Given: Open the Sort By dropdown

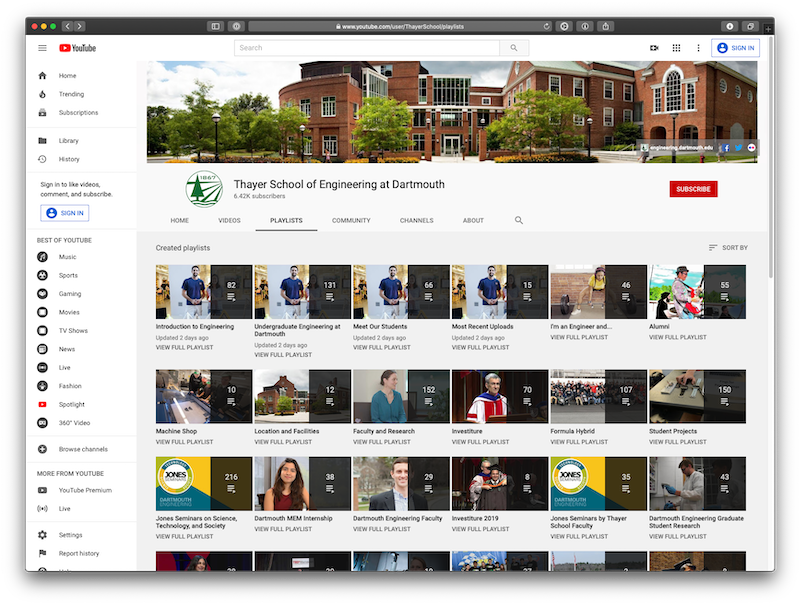Looking at the screenshot, I should tap(728, 248).
